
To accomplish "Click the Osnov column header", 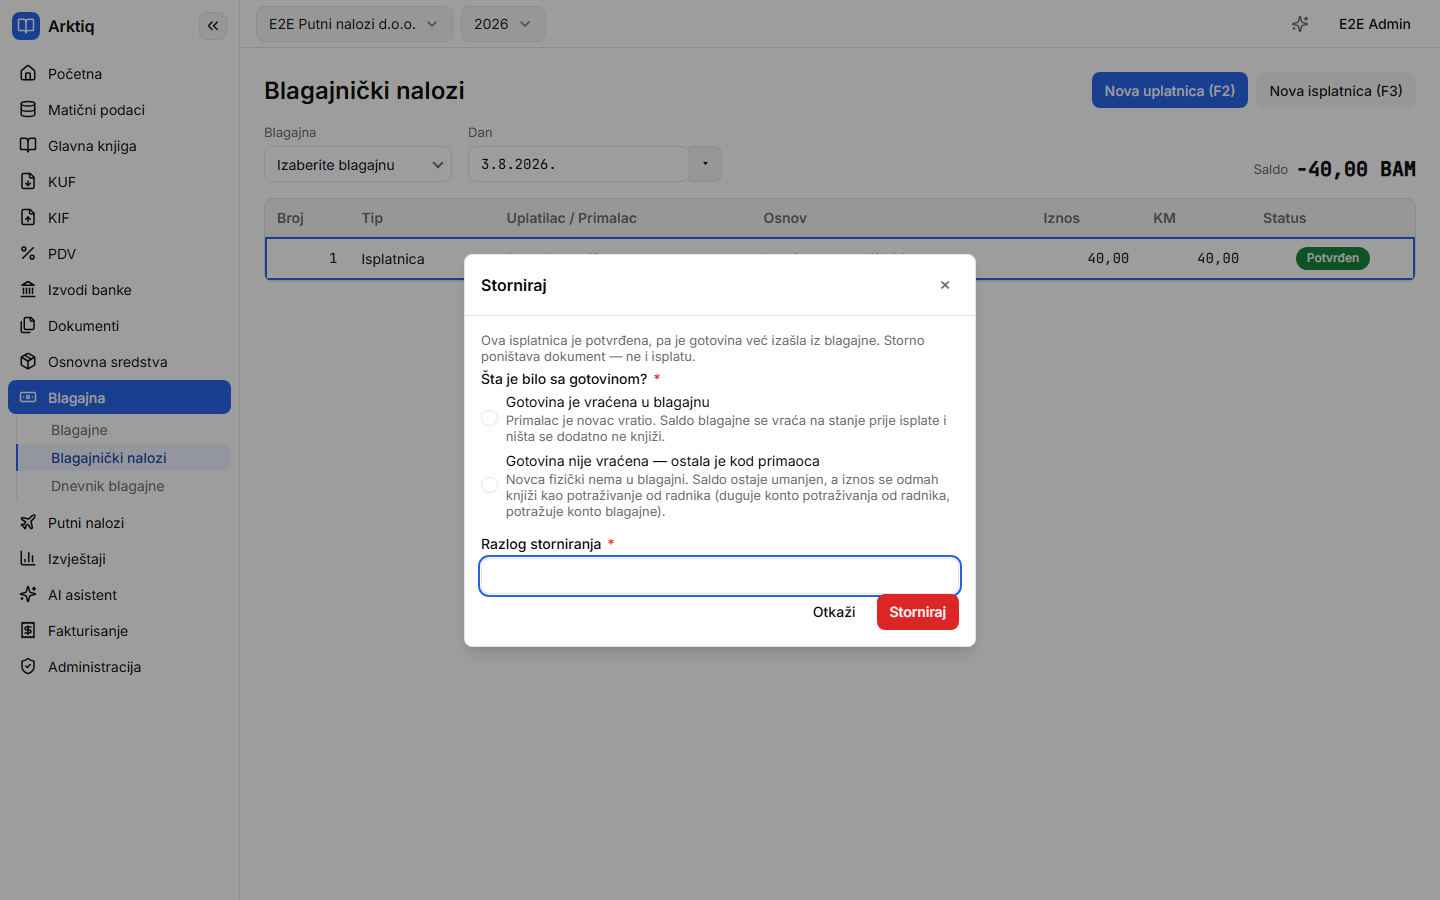I will point(784,218).
